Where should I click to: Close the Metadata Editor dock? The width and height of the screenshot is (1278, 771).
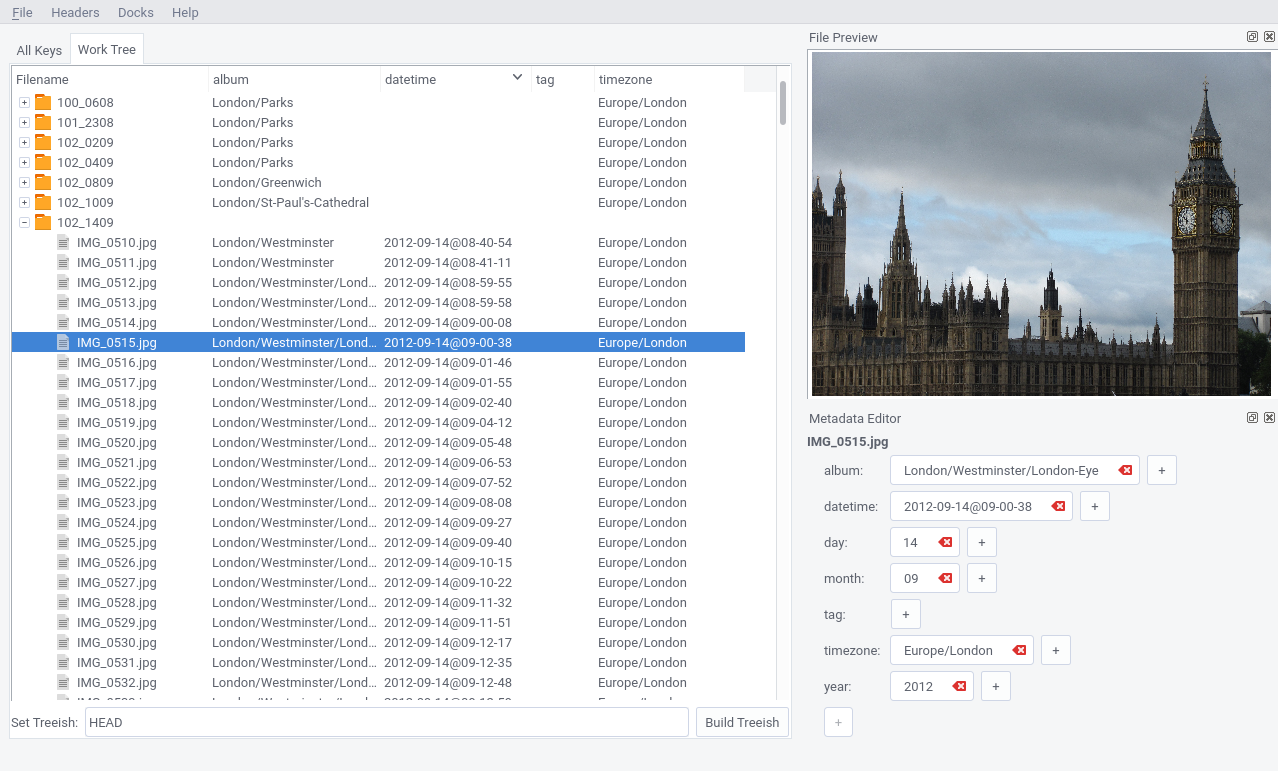[x=1269, y=418]
